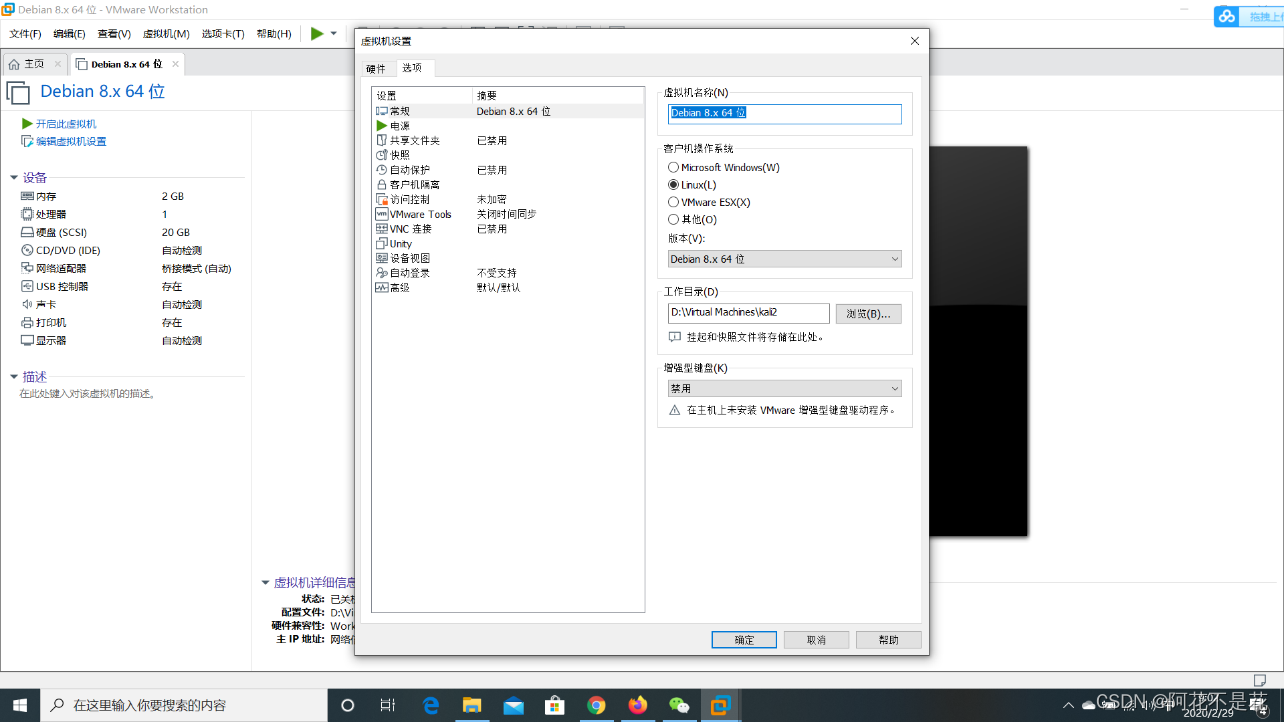Open 版本 dropdown showing Debian 8.x 64 位

(785, 259)
